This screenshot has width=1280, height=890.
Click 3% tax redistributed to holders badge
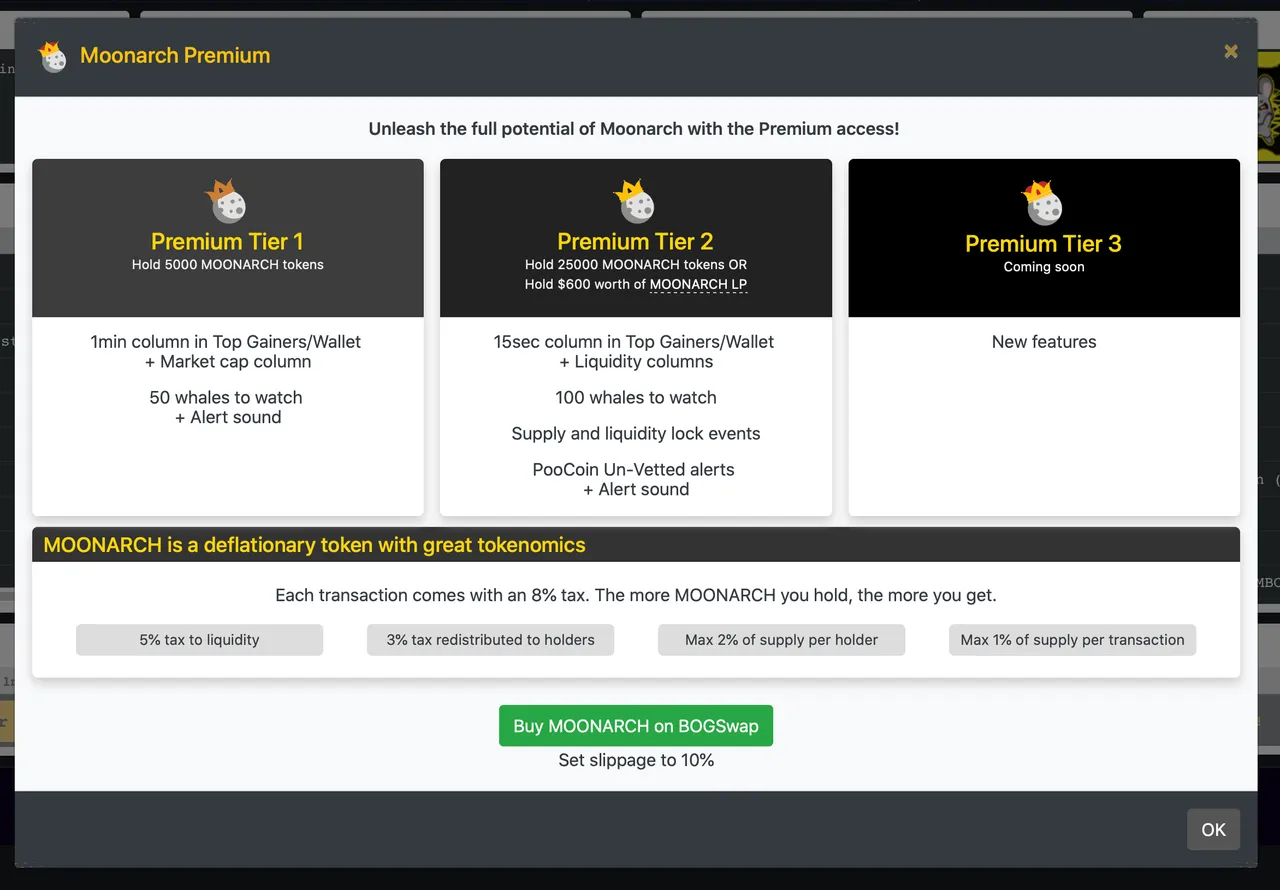click(x=490, y=640)
